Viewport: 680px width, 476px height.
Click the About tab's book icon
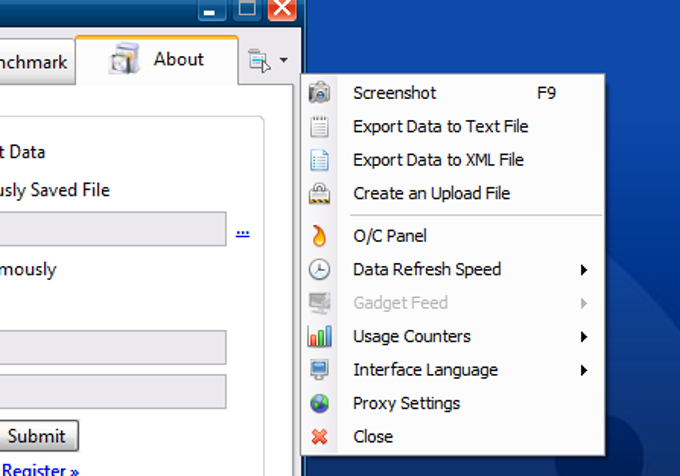[124, 59]
